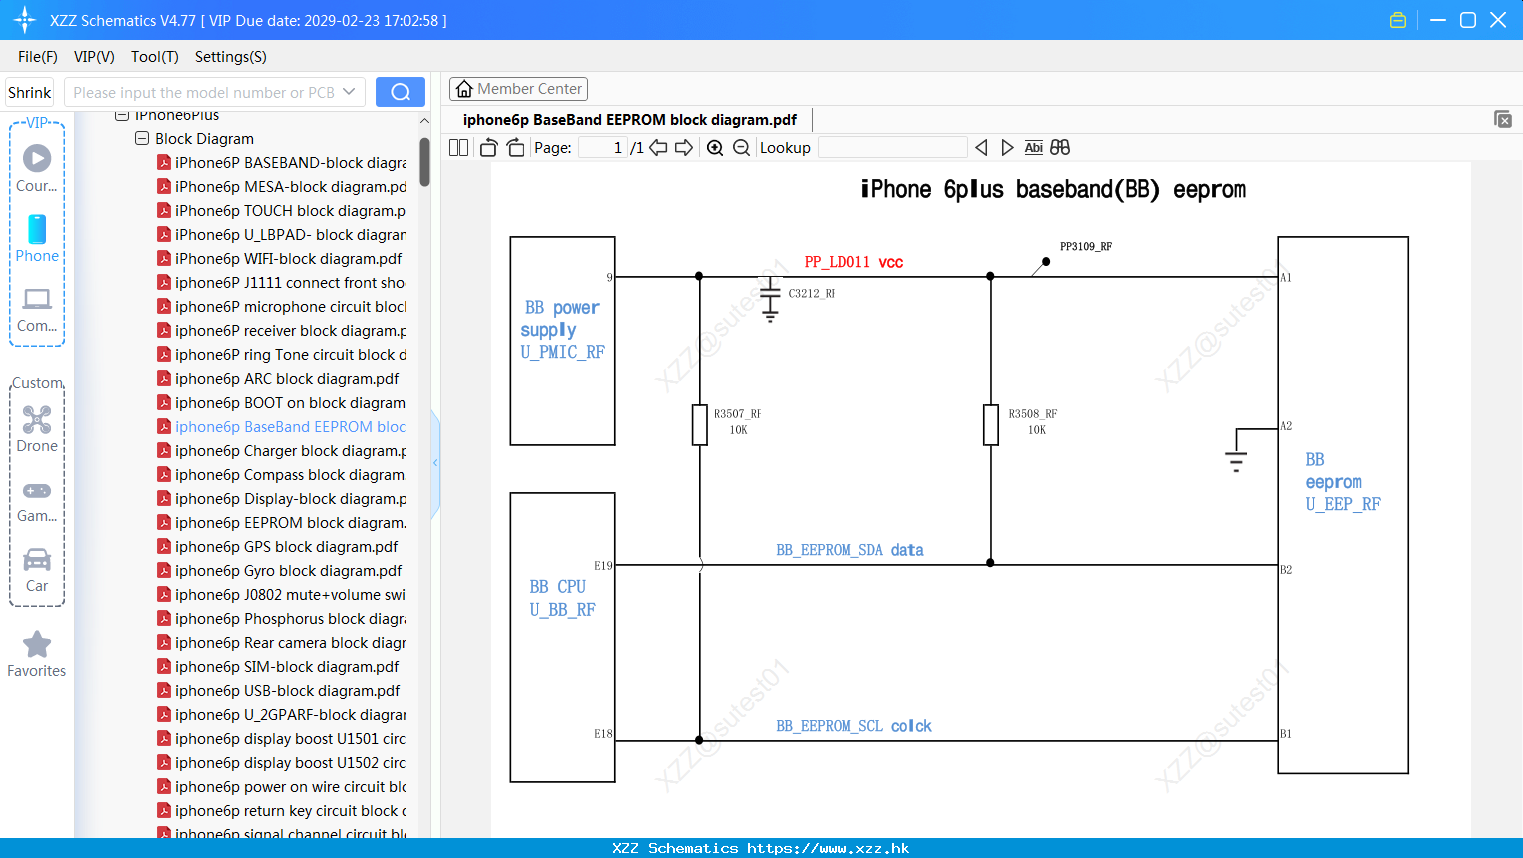
Task: Open the File(F) menu
Action: (38, 57)
